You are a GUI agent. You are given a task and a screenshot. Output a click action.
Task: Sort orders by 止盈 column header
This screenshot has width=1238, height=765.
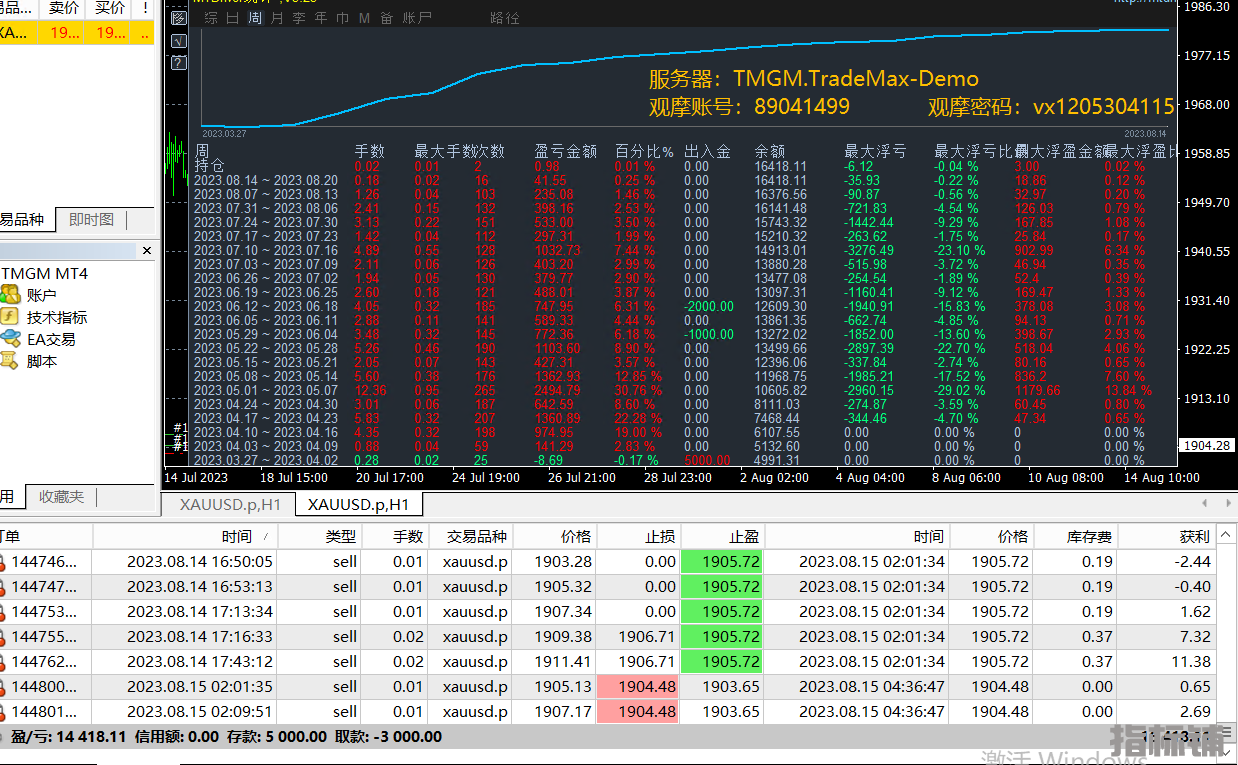tap(722, 537)
